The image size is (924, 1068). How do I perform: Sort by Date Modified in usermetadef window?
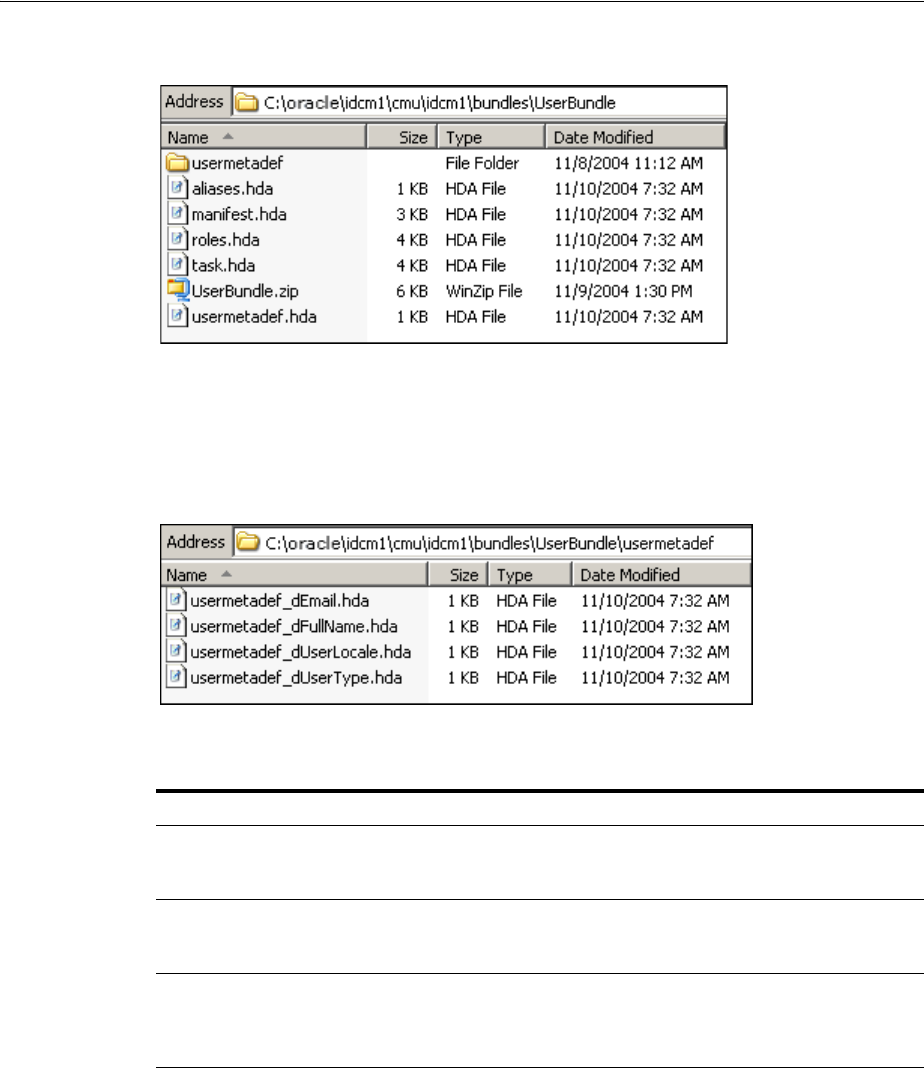click(x=661, y=575)
